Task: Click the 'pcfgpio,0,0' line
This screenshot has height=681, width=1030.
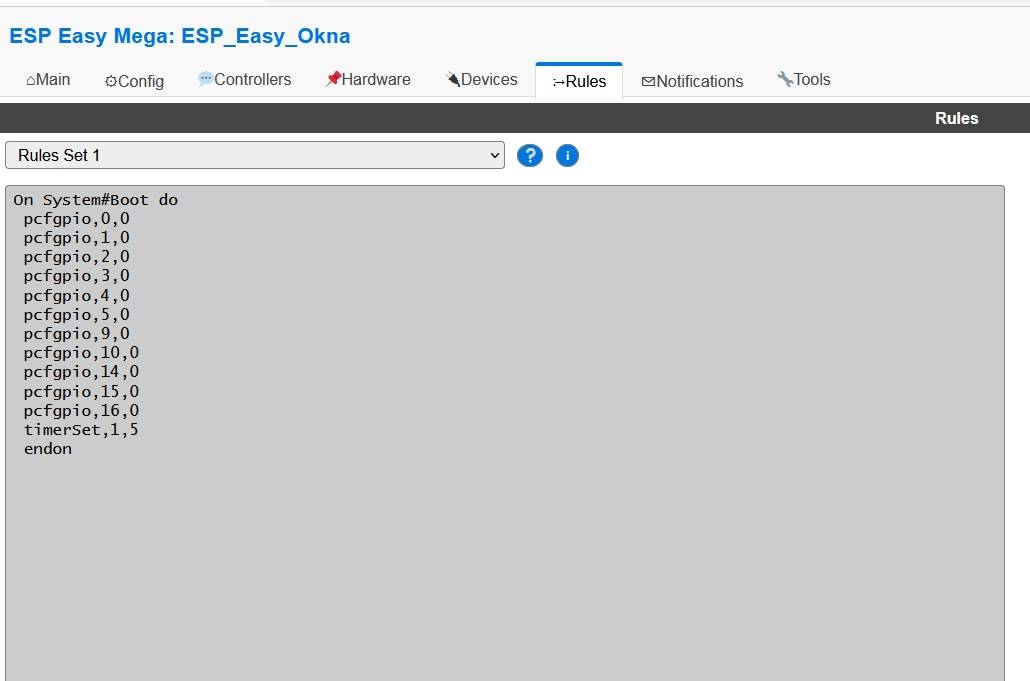Action: pos(76,219)
